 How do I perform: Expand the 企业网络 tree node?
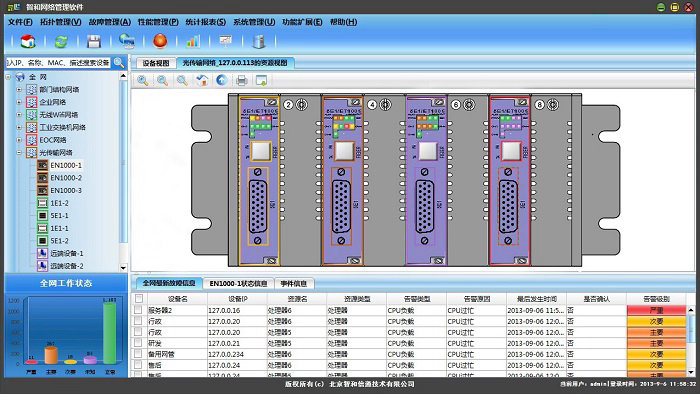19,102
